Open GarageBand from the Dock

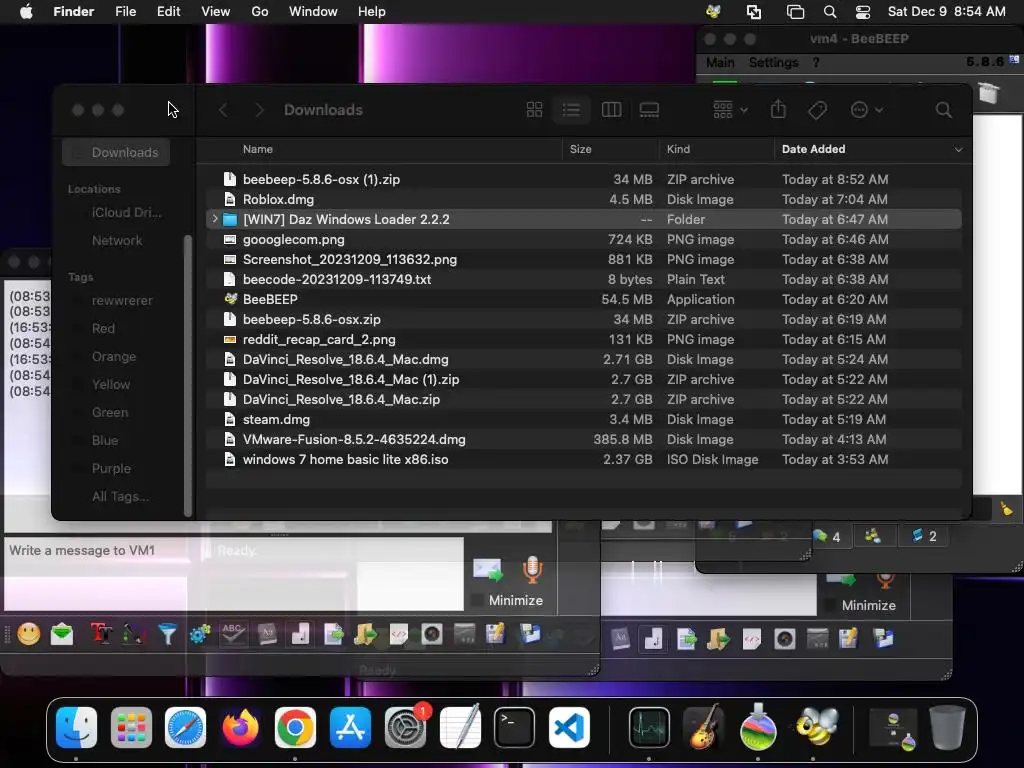coord(704,728)
